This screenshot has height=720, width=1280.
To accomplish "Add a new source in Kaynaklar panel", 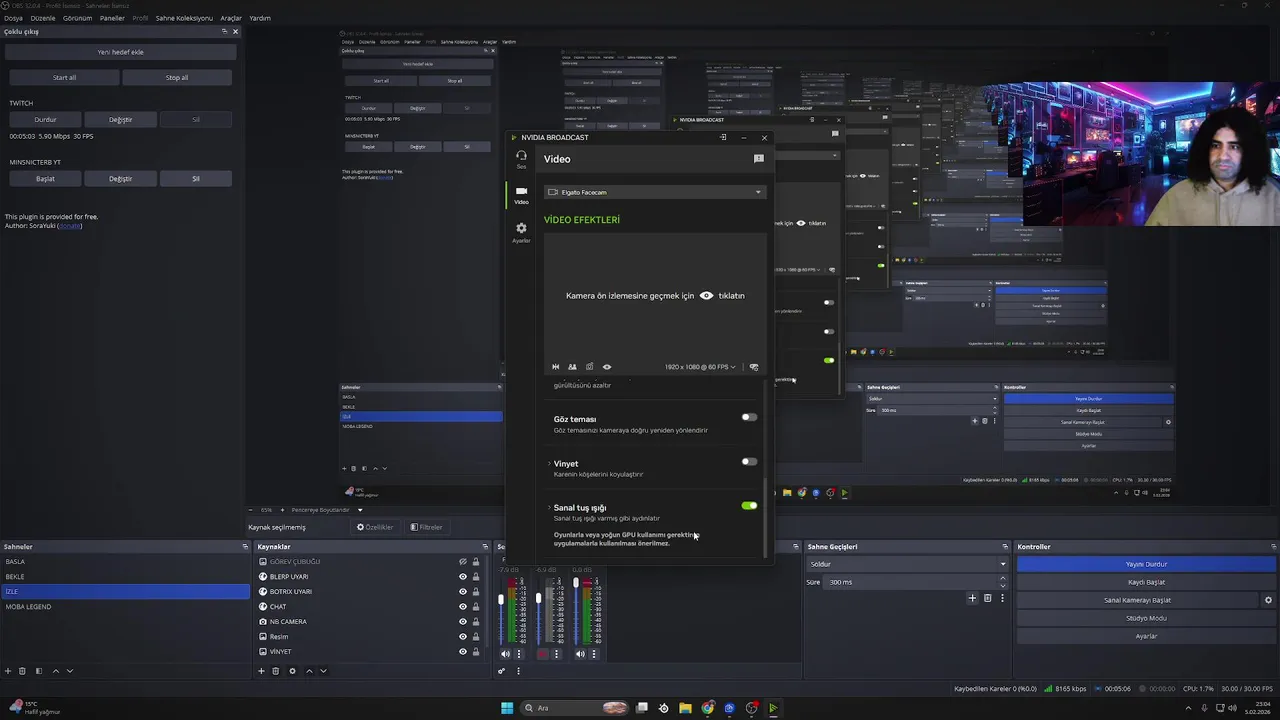I will click(262, 671).
